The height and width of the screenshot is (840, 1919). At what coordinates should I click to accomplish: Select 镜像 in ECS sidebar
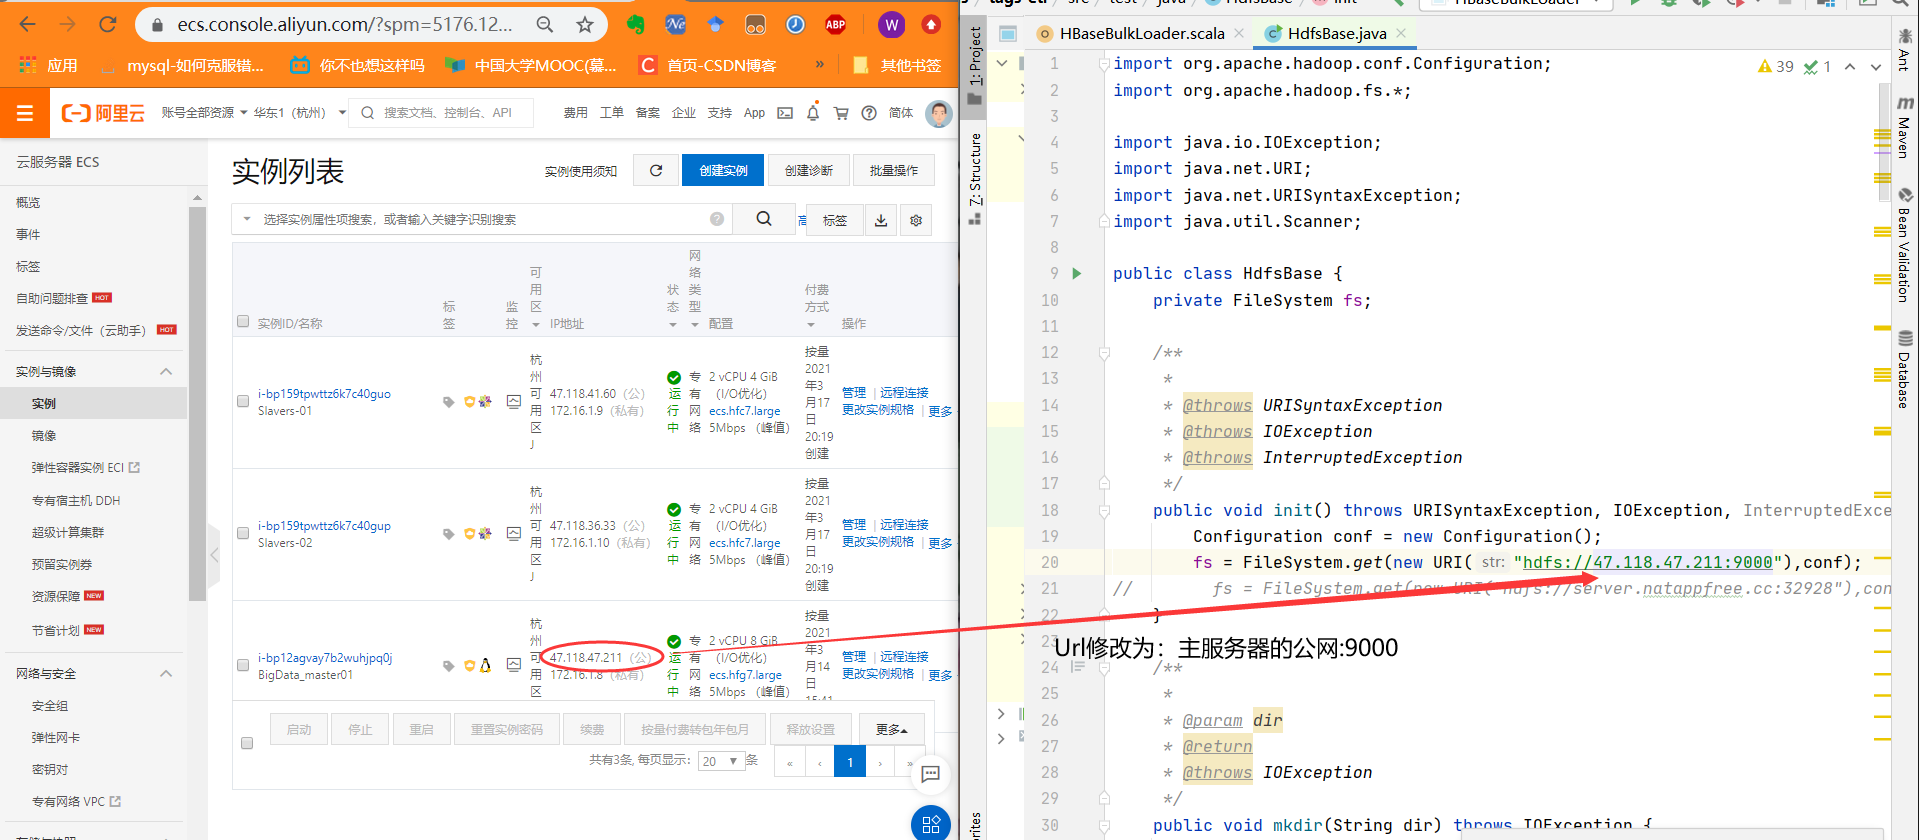click(x=44, y=435)
